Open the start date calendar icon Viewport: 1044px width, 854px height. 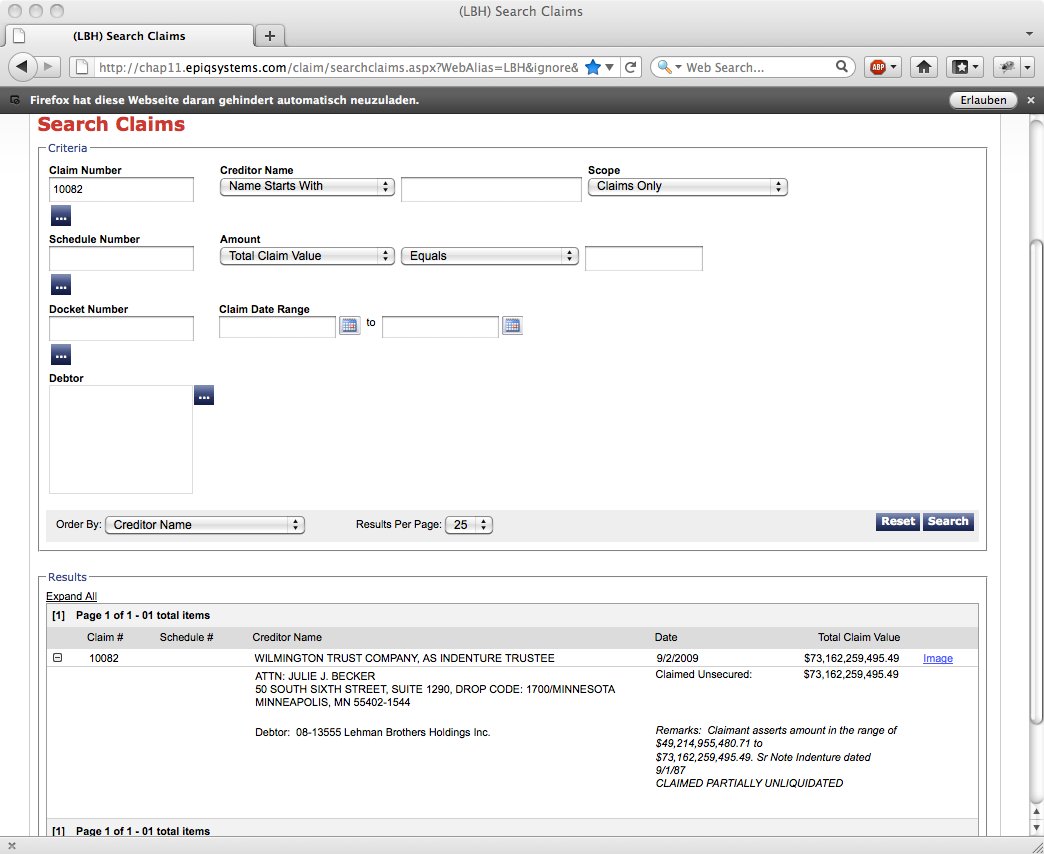(x=350, y=325)
